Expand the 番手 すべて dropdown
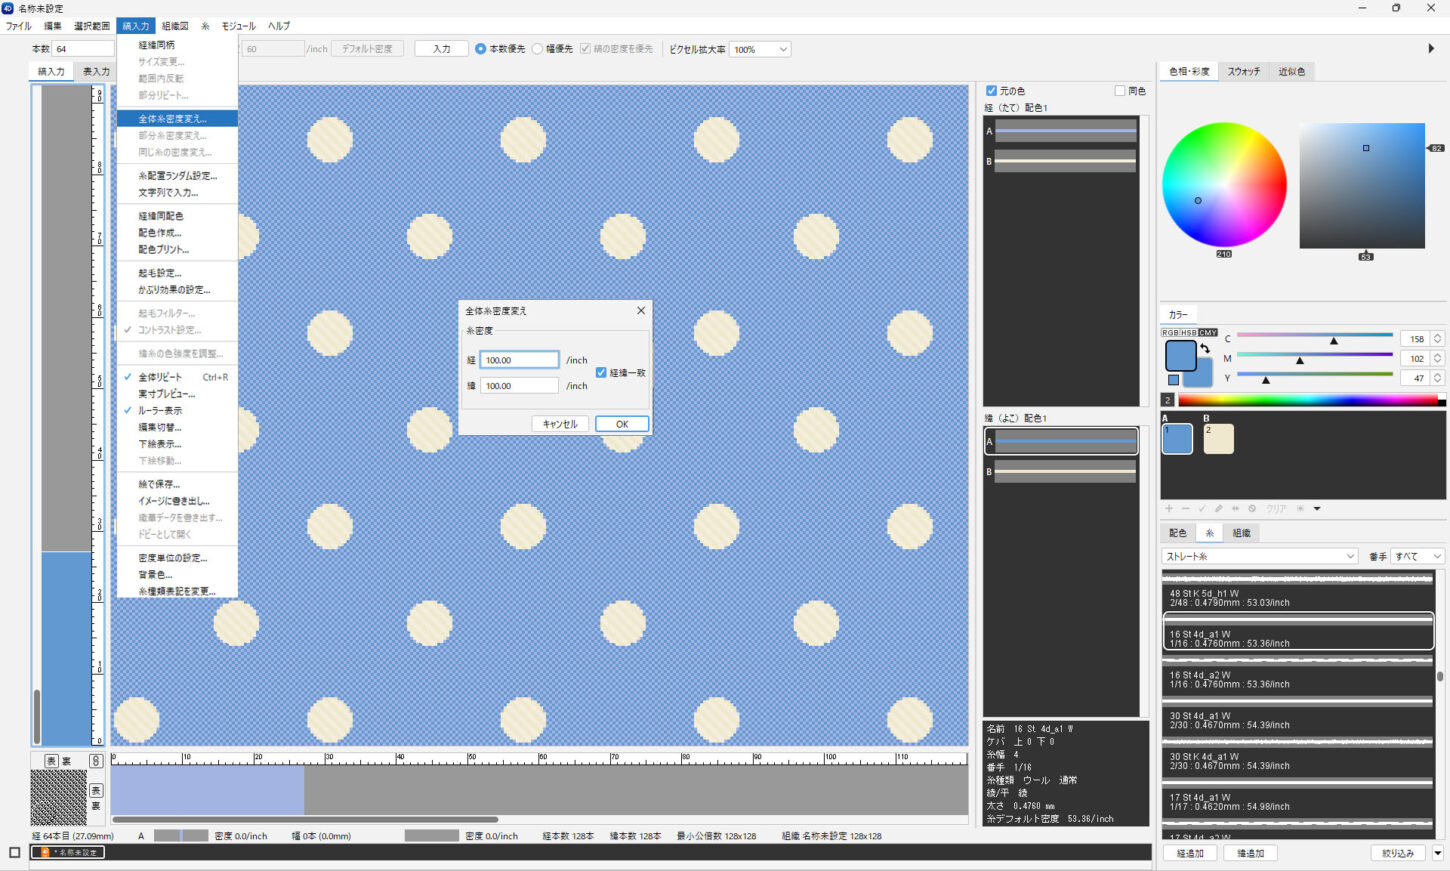Image resolution: width=1450 pixels, height=871 pixels. pos(1419,556)
